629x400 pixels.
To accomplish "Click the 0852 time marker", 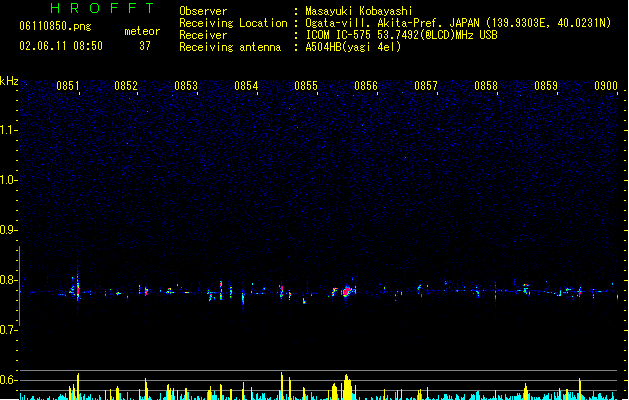I will coord(126,86).
